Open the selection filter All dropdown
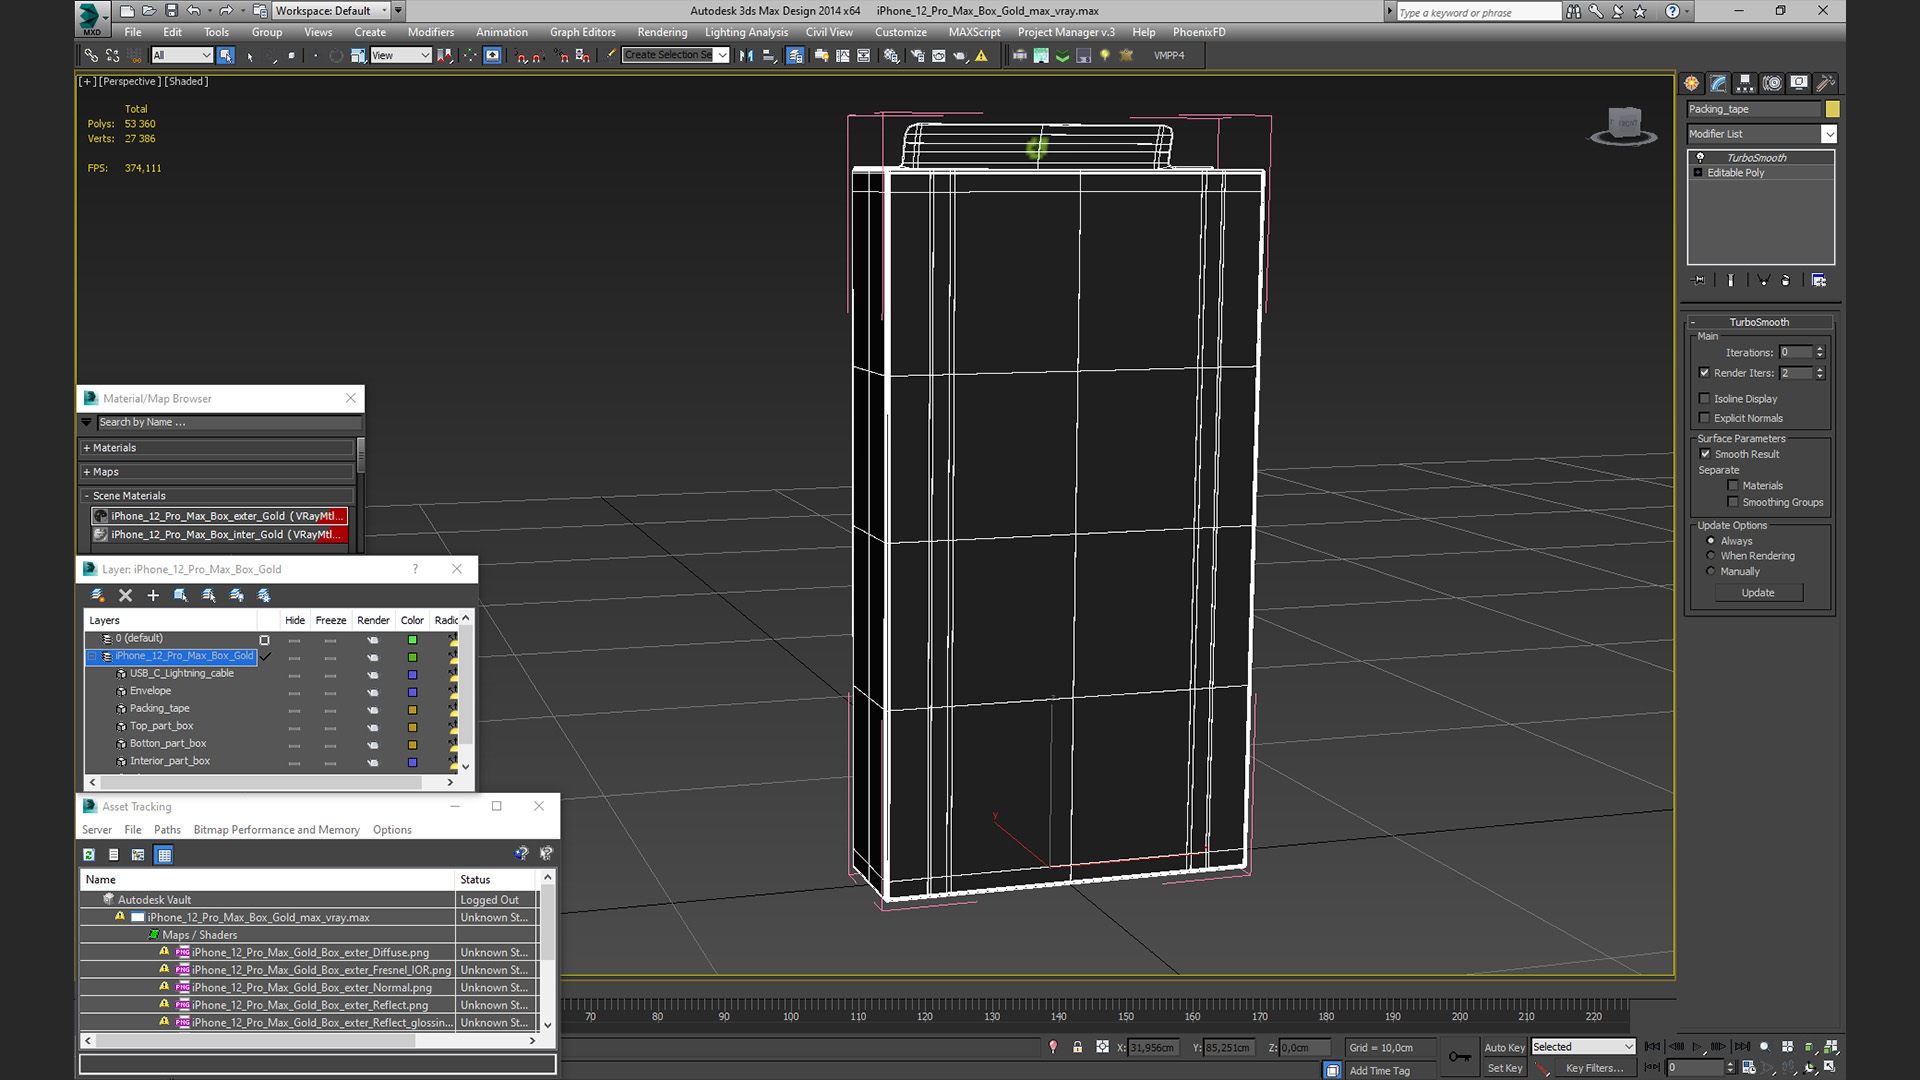Image resolution: width=1920 pixels, height=1080 pixels. 182,56
